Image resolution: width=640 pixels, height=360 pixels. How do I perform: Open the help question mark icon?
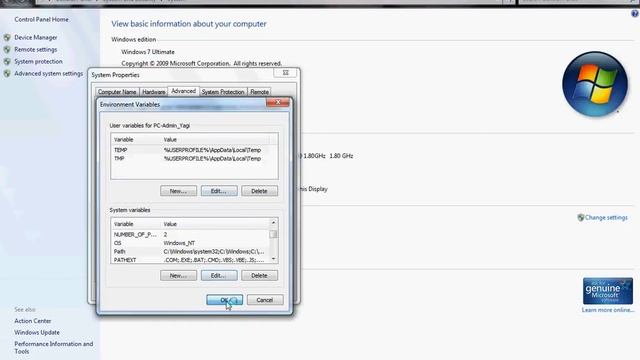point(635,13)
